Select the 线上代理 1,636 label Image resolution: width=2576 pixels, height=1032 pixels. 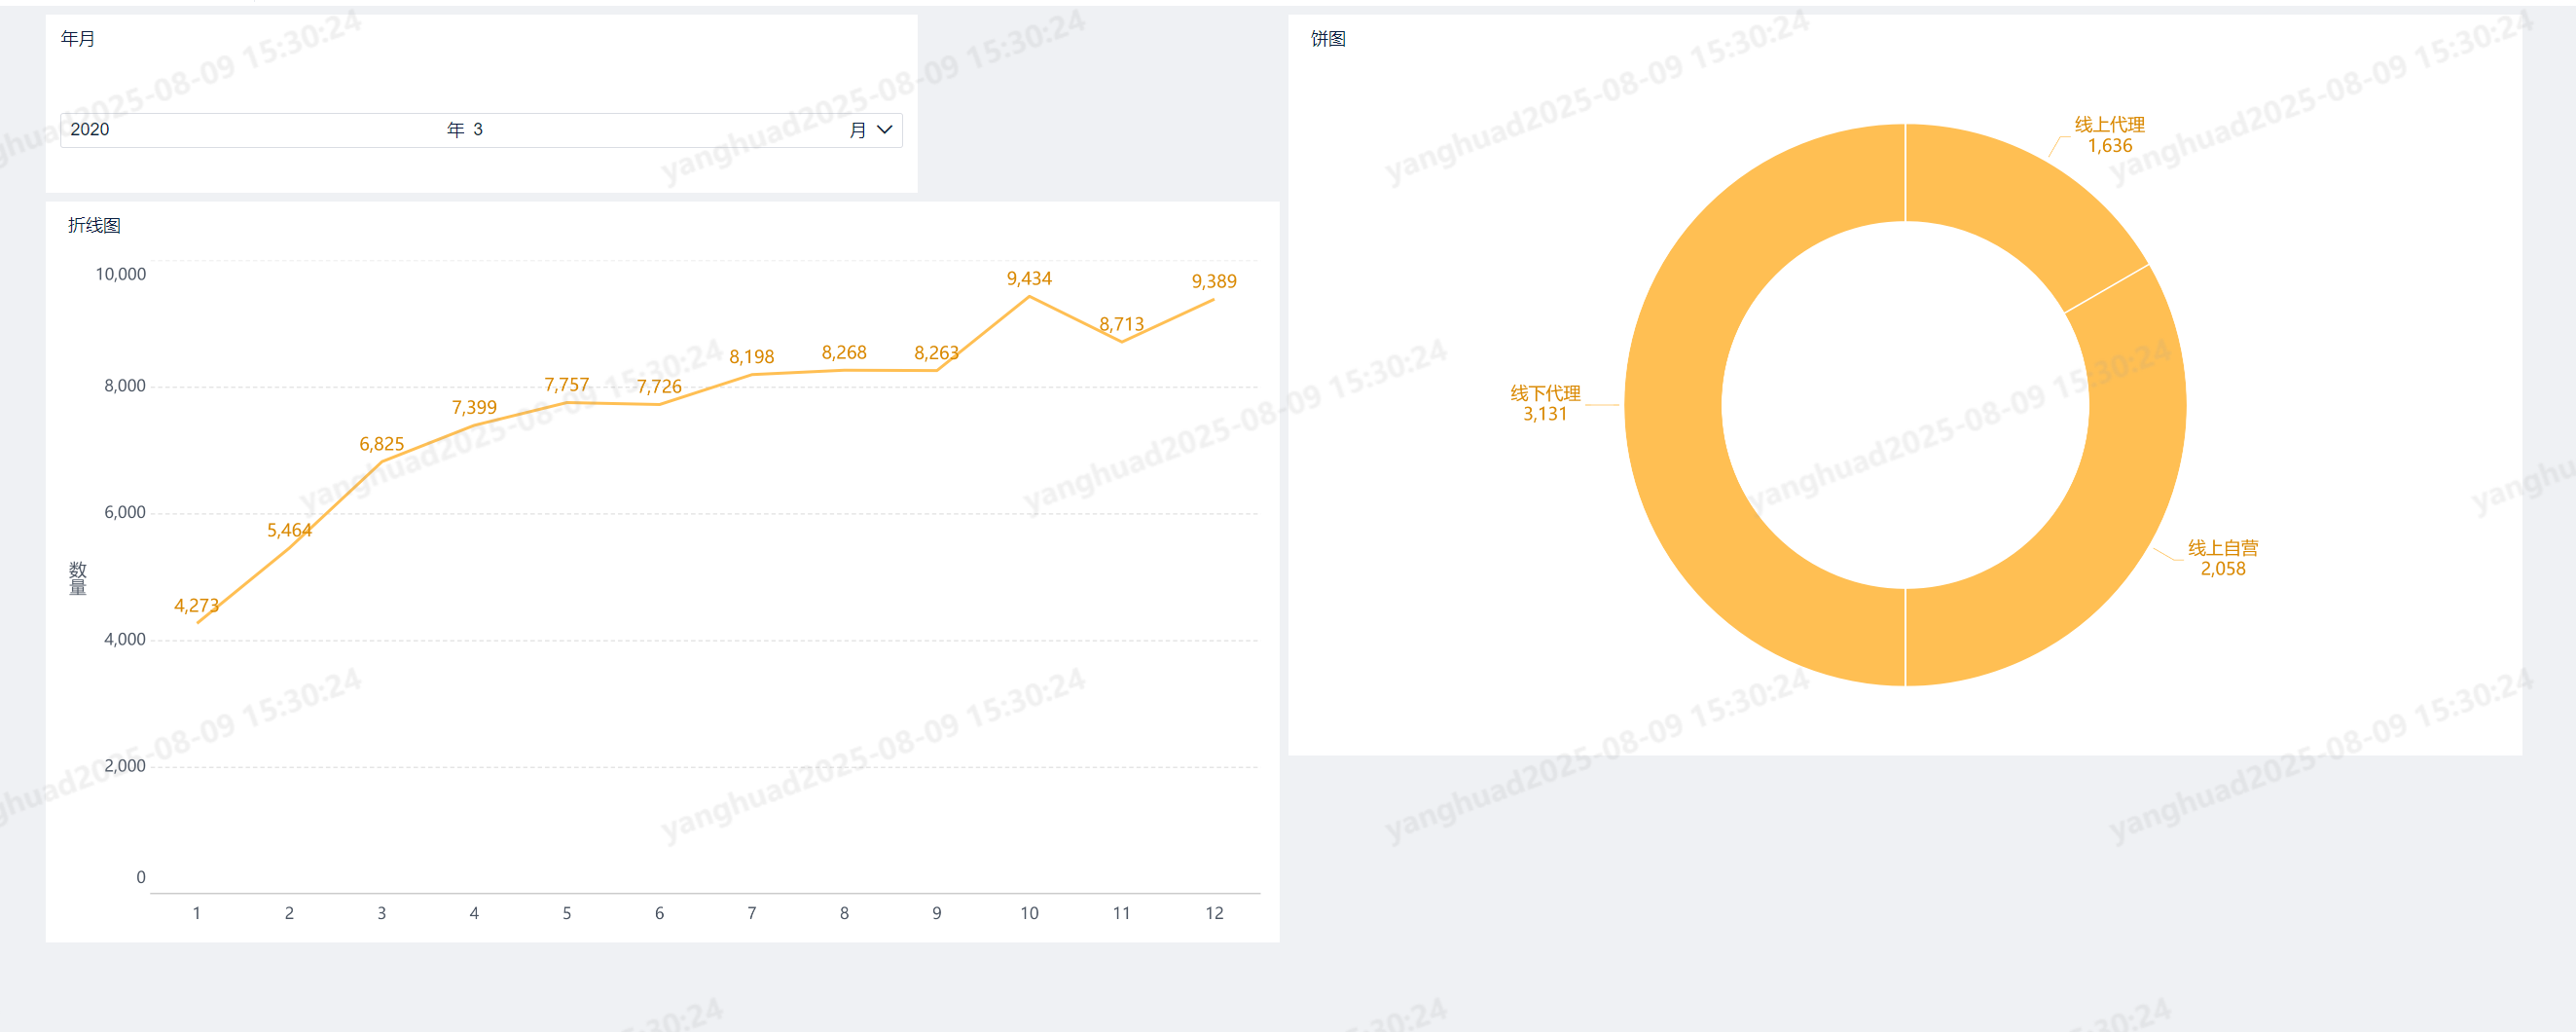point(2109,135)
